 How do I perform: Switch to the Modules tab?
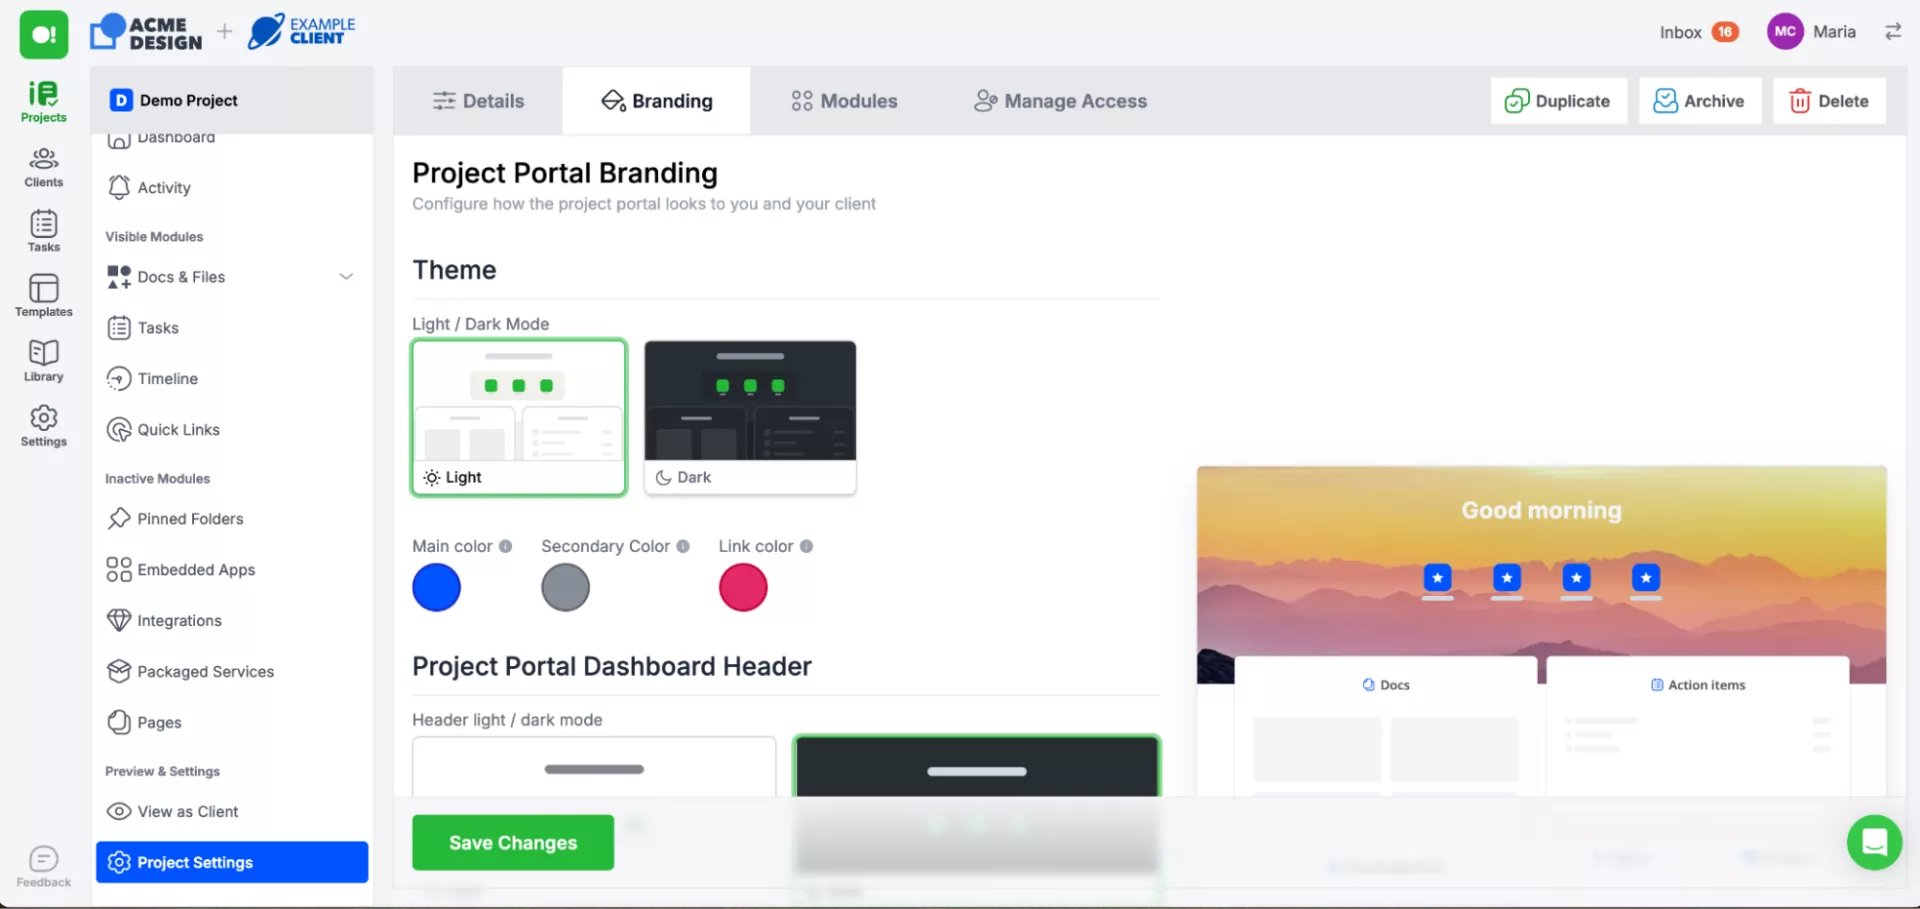tap(844, 101)
